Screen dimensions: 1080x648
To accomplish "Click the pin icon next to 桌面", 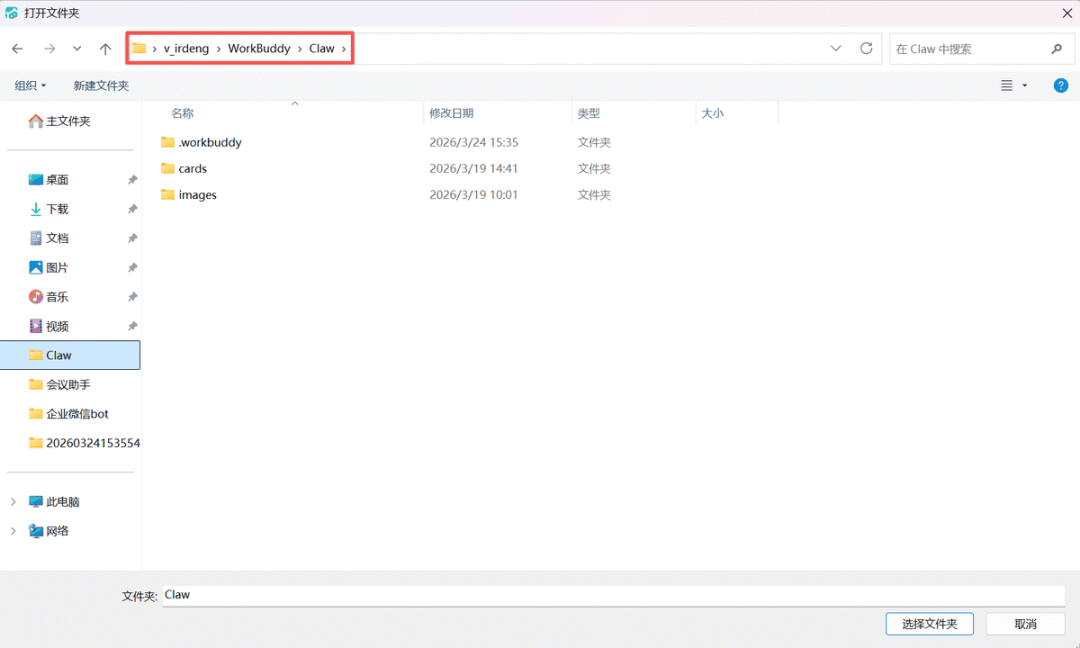I will pos(132,180).
